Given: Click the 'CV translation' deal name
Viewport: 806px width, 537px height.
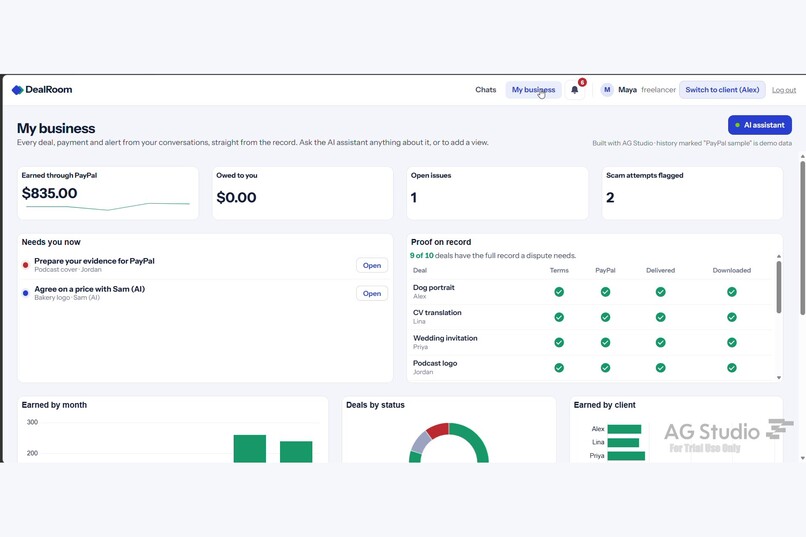Looking at the screenshot, I should coord(437,312).
